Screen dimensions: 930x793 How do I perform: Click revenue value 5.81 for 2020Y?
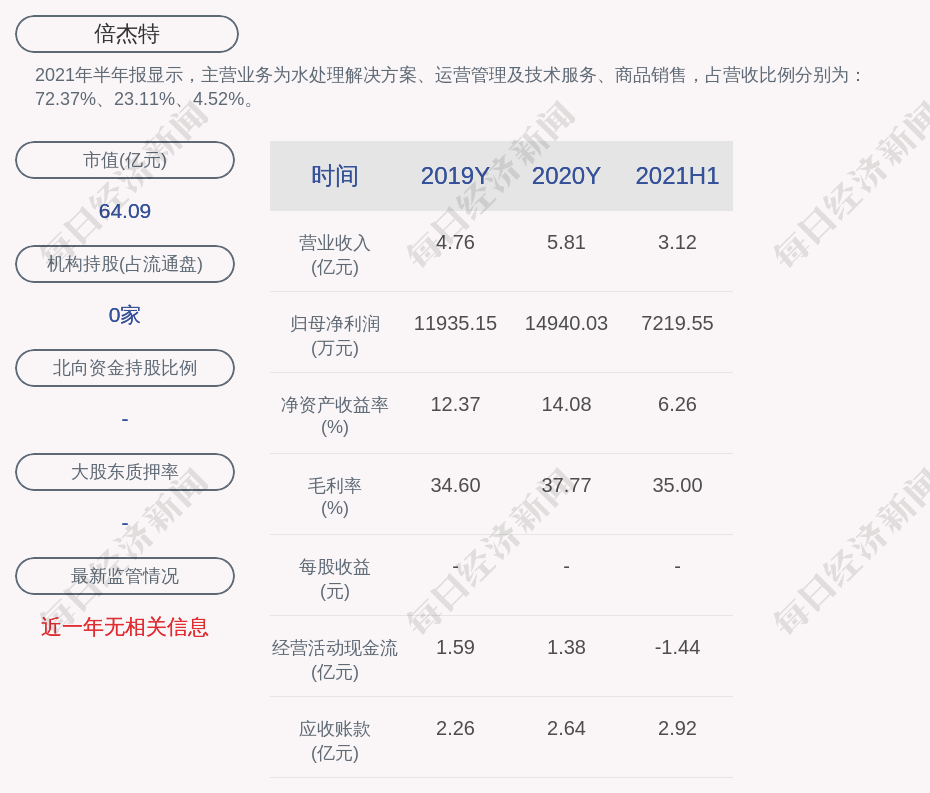[x=566, y=243]
